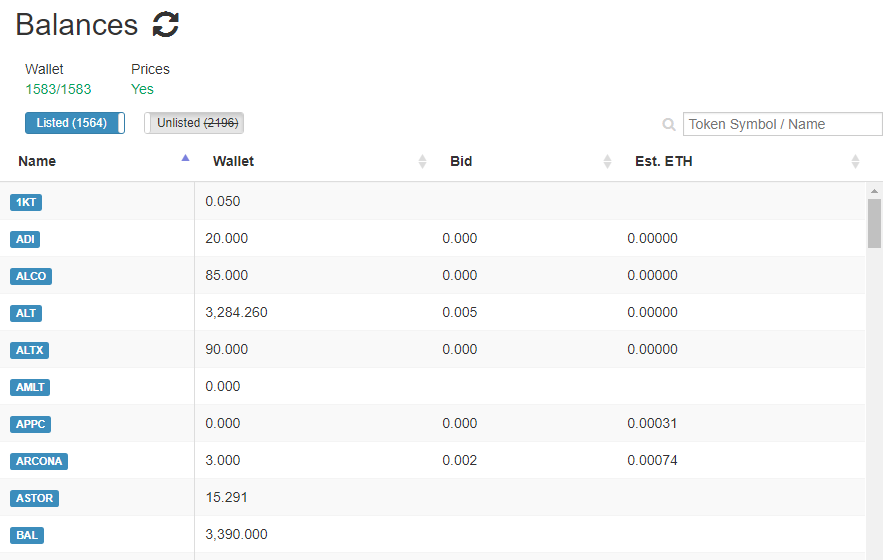Viewport: 890px width, 560px height.
Task: Refresh balances with the reload icon
Action: point(166,25)
